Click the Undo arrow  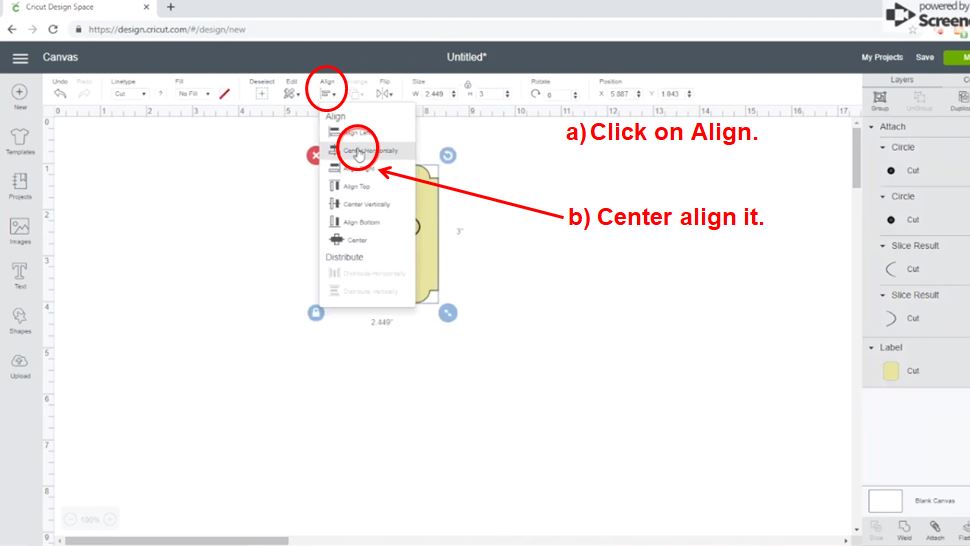coord(60,94)
